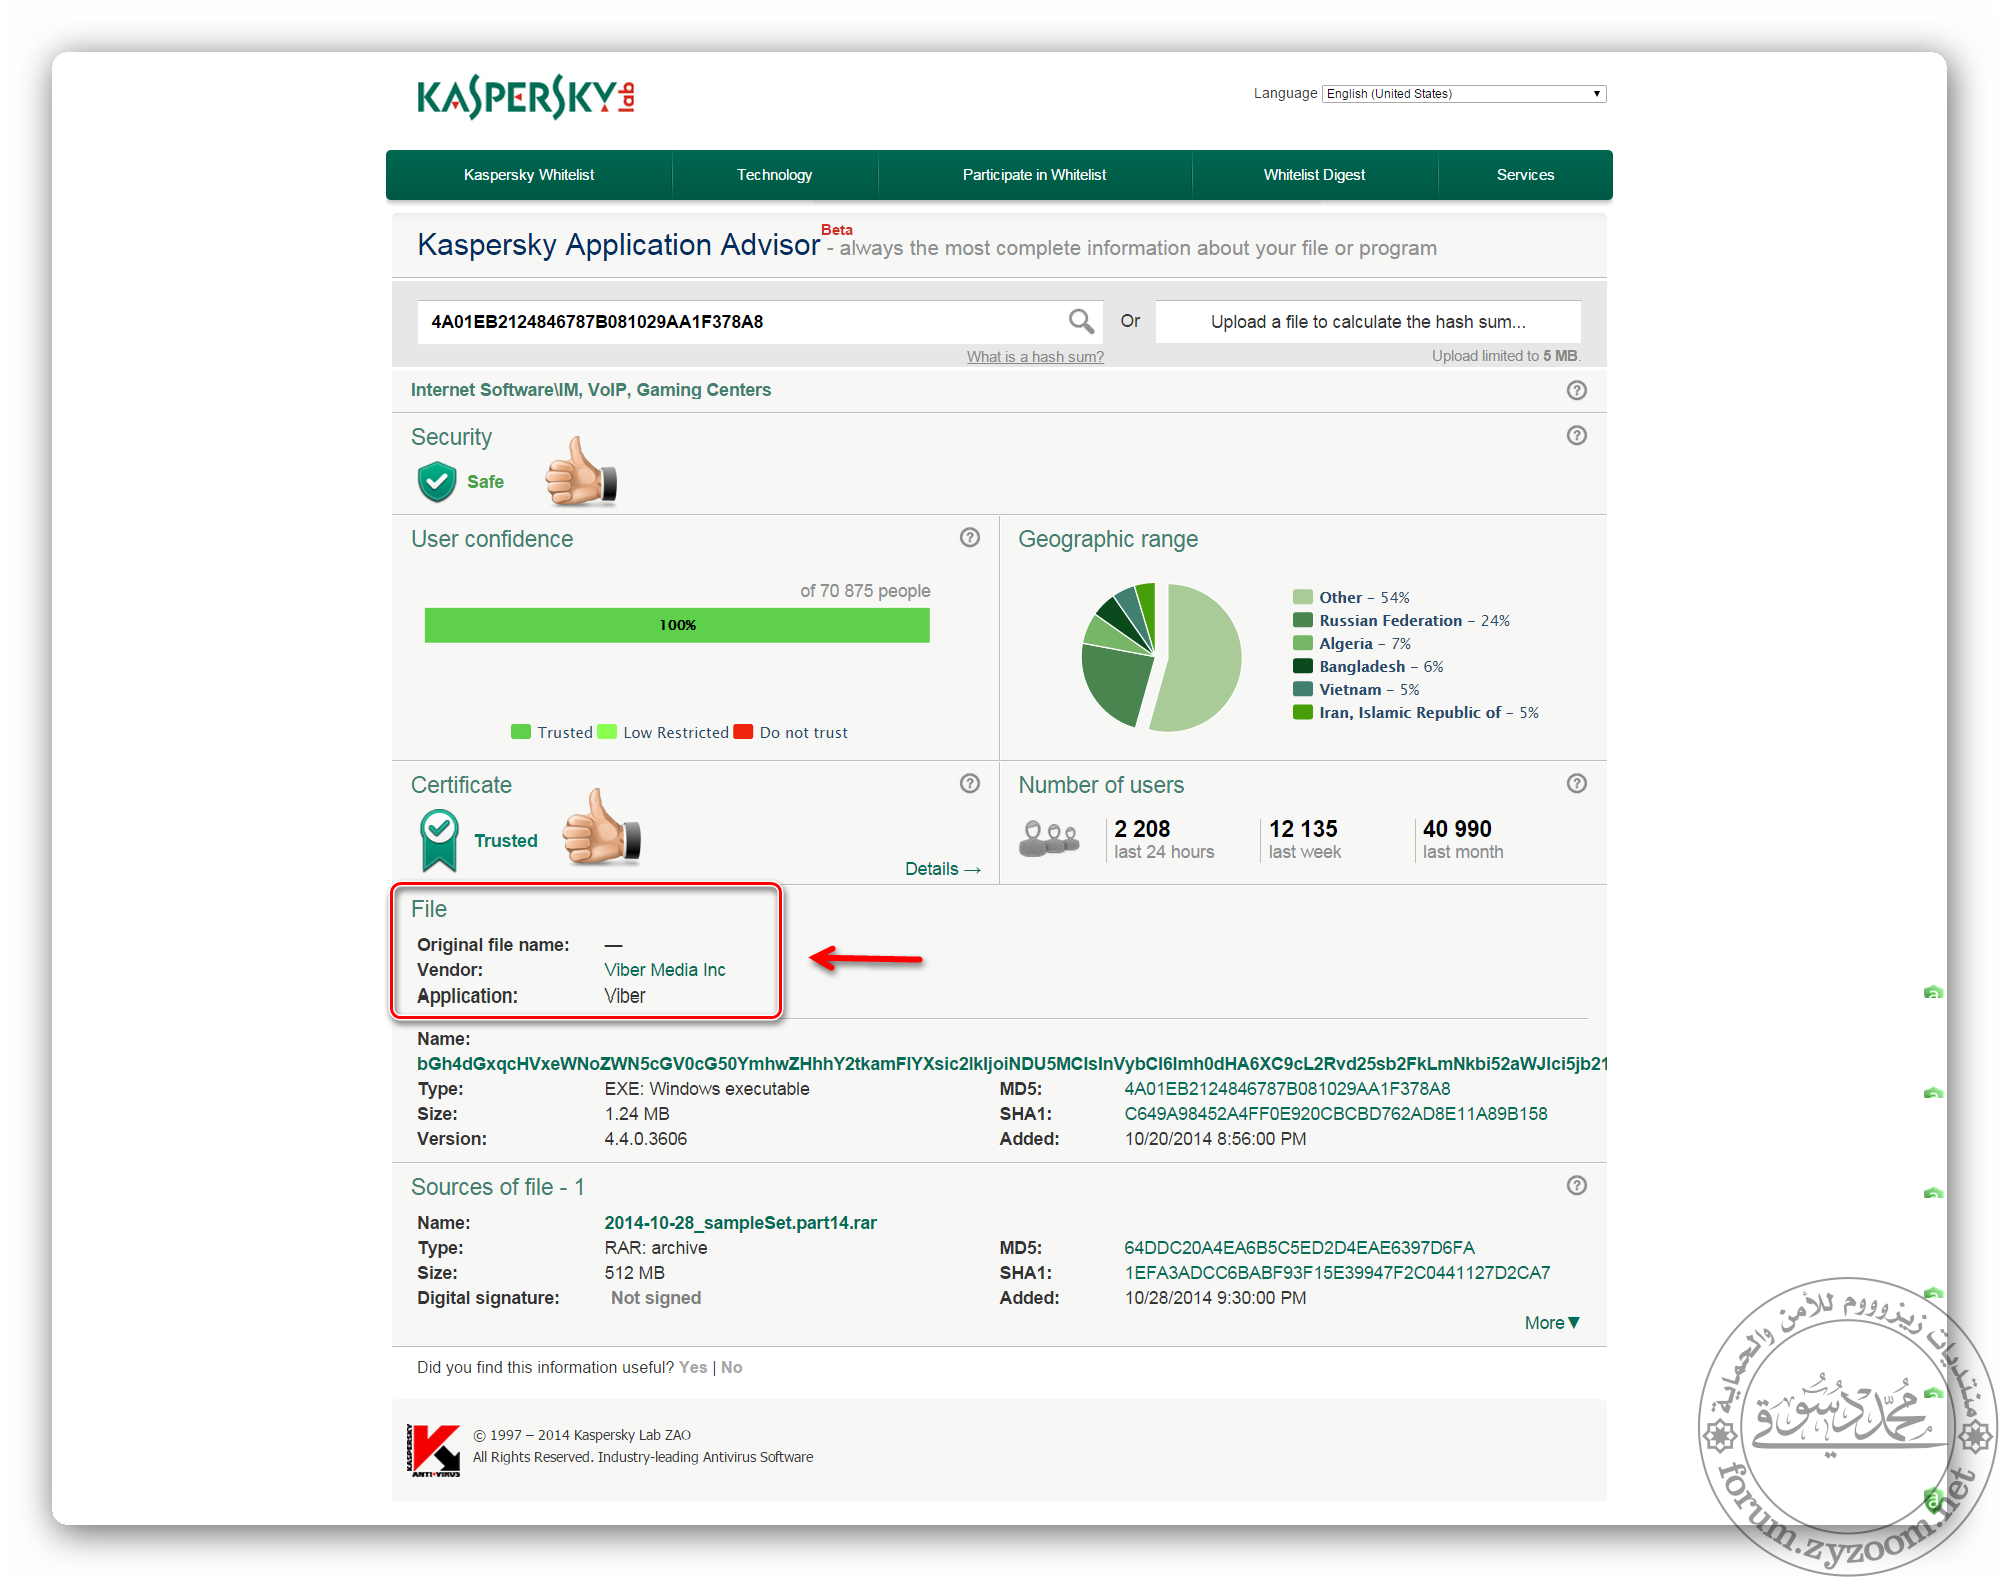Open the Language dropdown
This screenshot has height=1577, width=1999.
click(x=1464, y=93)
